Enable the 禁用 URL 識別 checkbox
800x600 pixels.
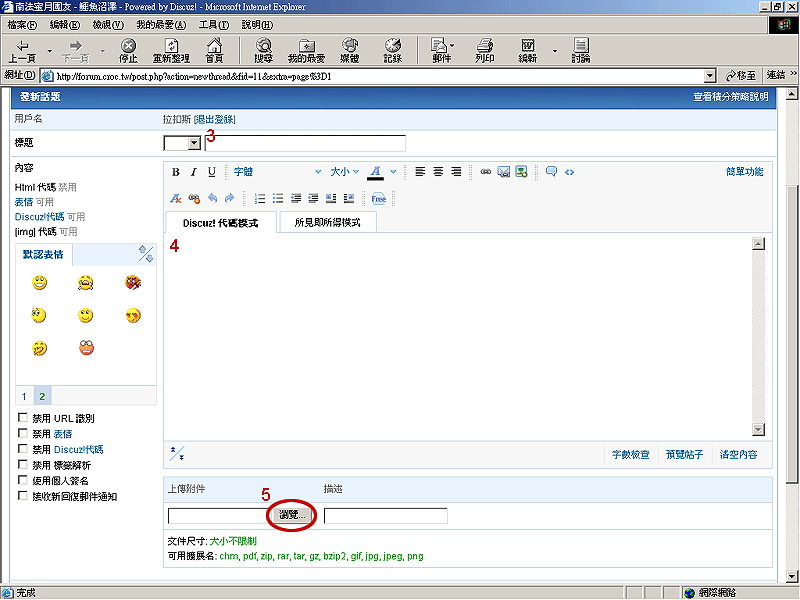click(x=23, y=418)
